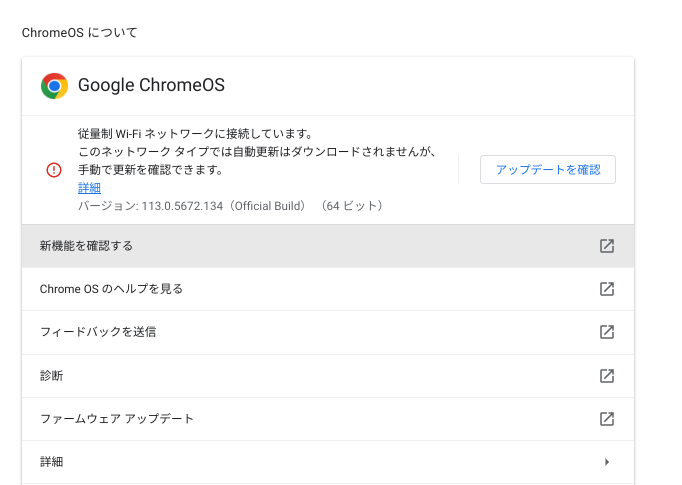Open the 詳細 row label at bottom
Image resolution: width=682 pixels, height=485 pixels.
[52, 462]
